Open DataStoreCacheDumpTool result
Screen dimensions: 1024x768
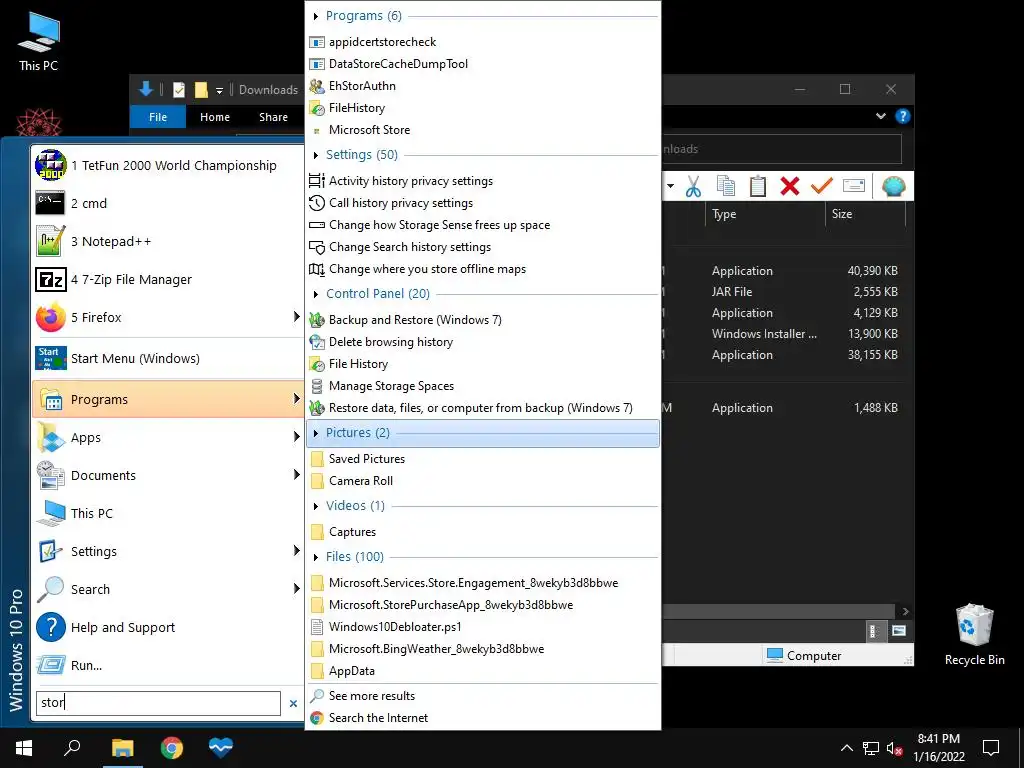tap(483, 64)
